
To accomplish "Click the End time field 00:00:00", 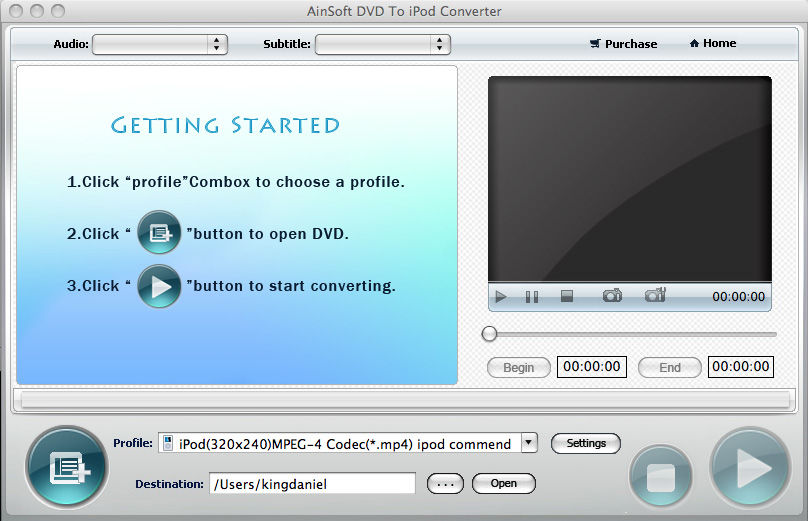I will pos(740,367).
